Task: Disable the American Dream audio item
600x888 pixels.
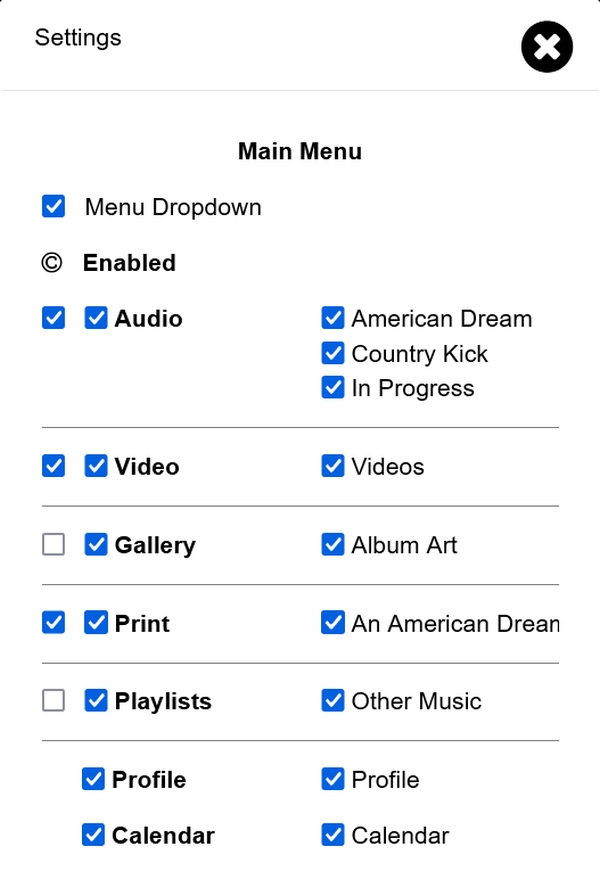Action: tap(333, 319)
